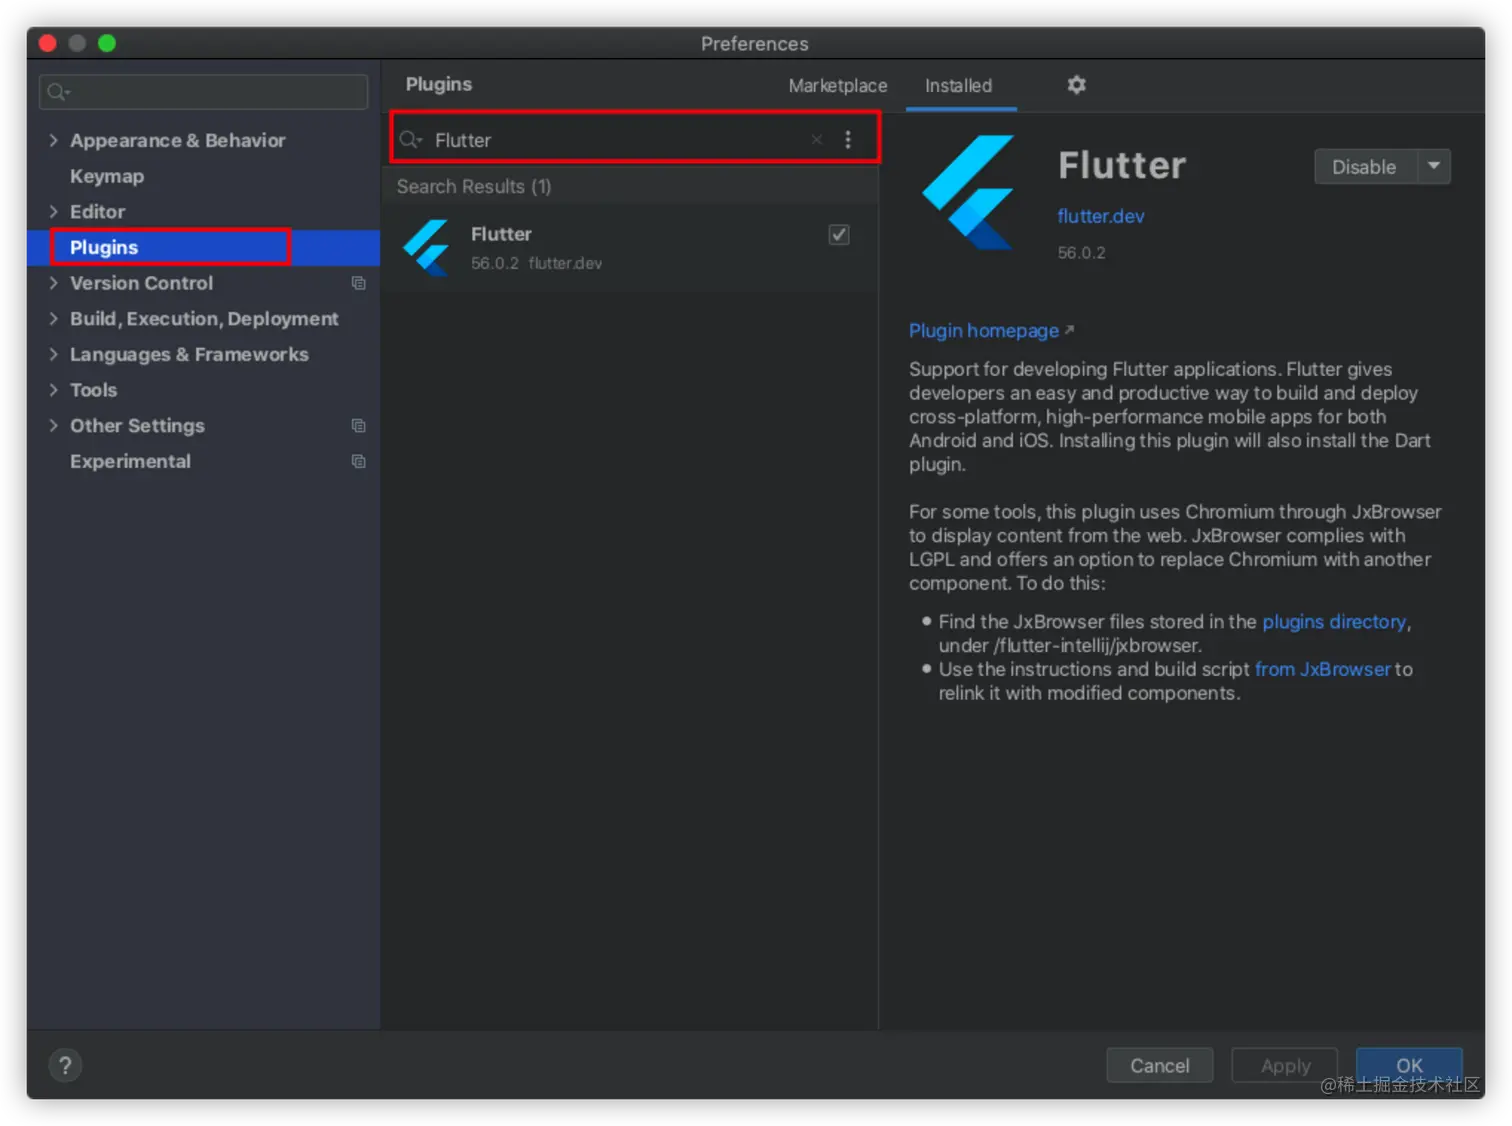The image size is (1512, 1126).
Task: Switch to the Installed tab
Action: (958, 86)
